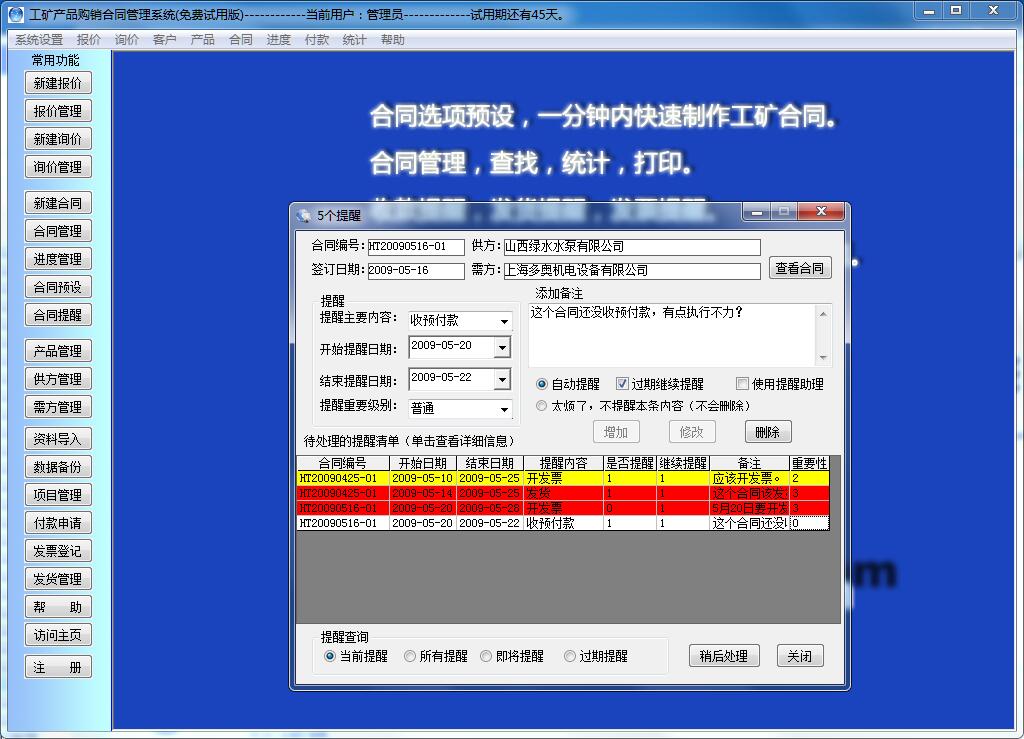Click the 合同提醒 sidebar button

click(x=58, y=315)
